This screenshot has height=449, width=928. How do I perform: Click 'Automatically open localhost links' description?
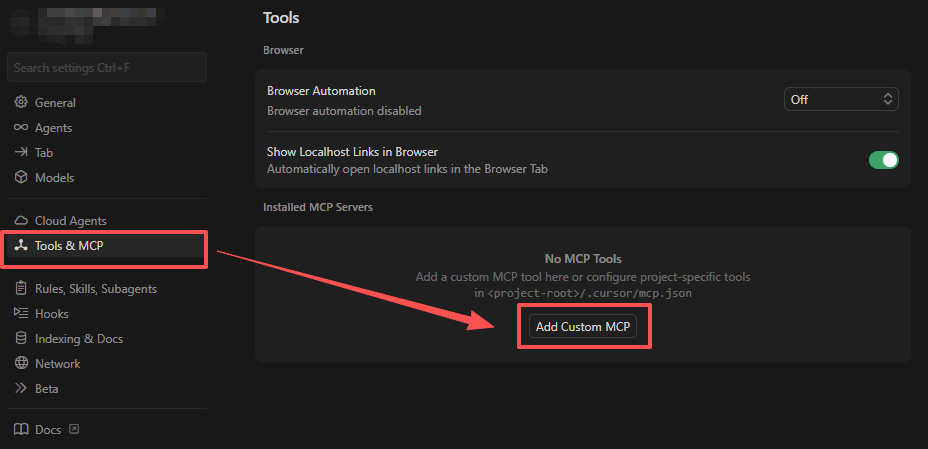click(x=407, y=169)
